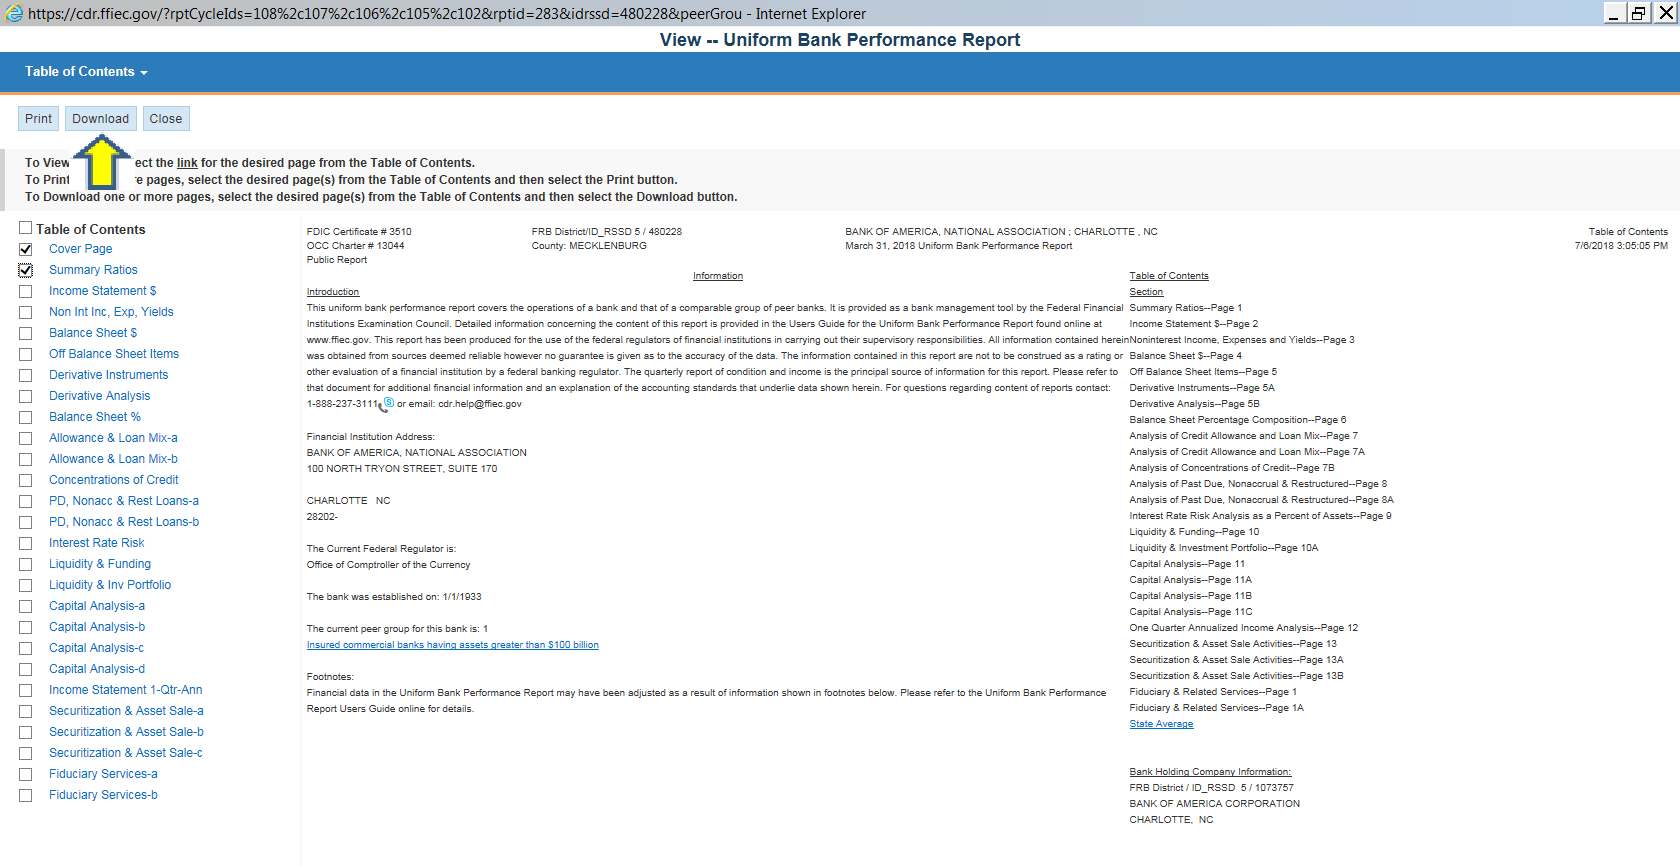
Task: Open the Derivative Instruments link
Action: coord(108,375)
